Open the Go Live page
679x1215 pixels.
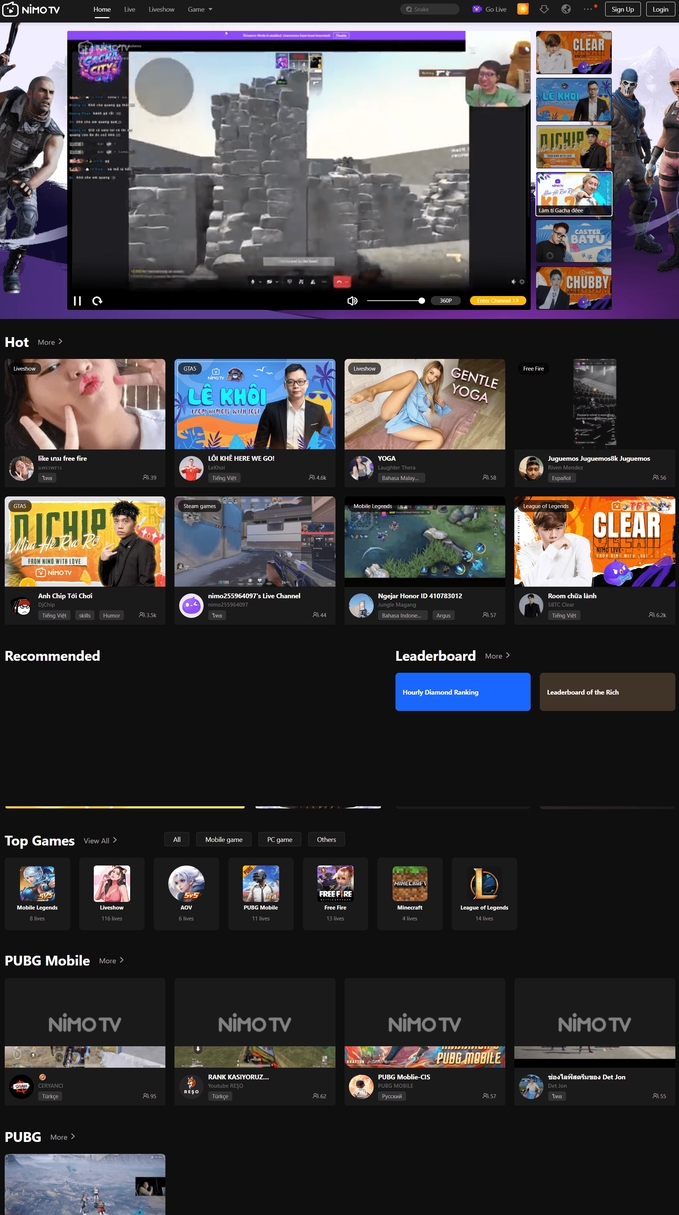[490, 9]
